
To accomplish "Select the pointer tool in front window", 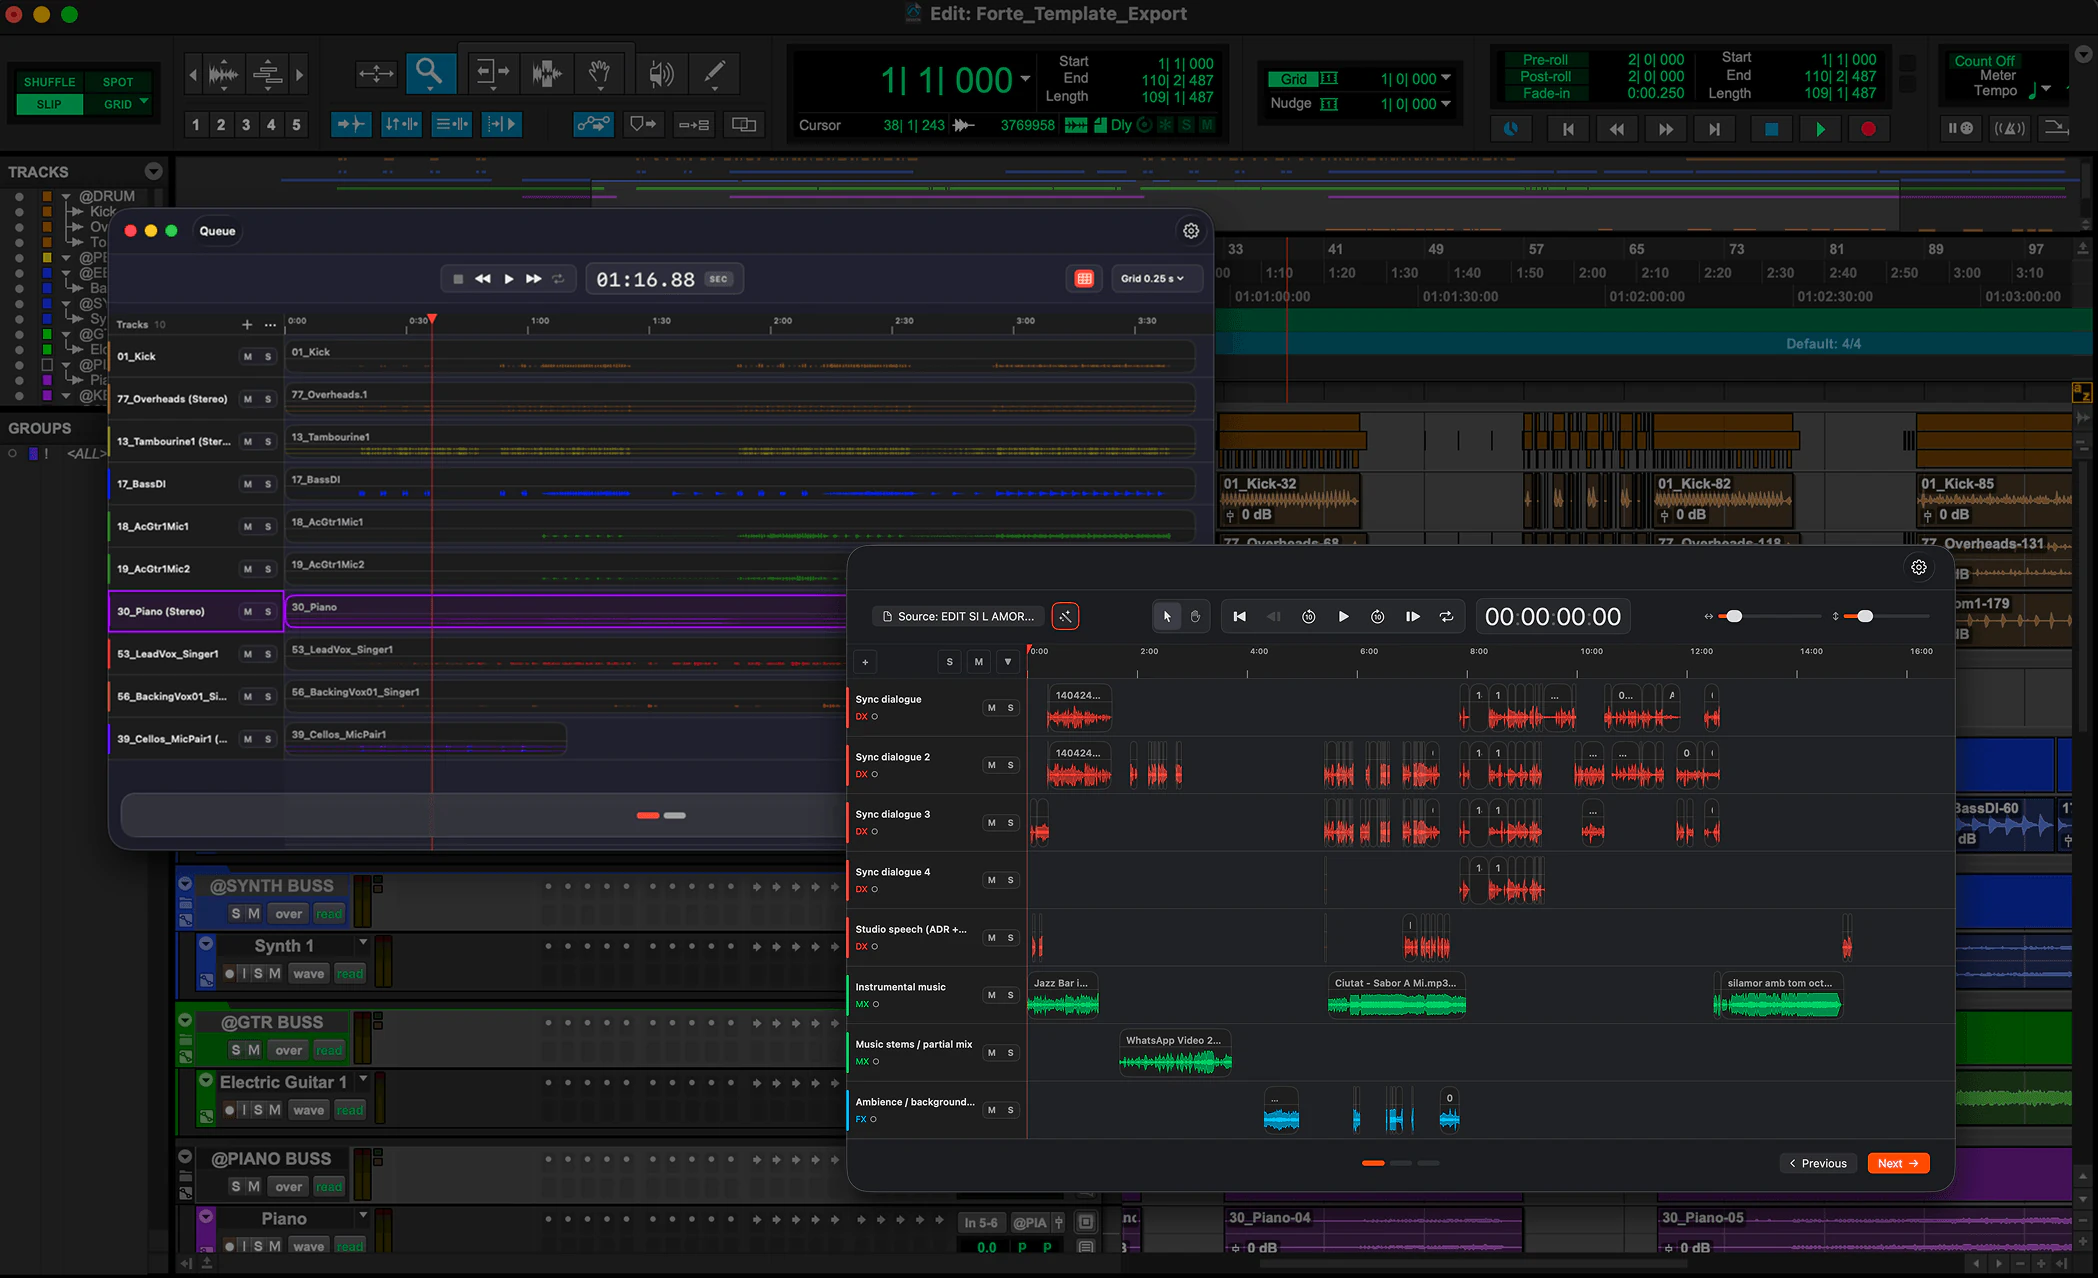I will click(1167, 616).
